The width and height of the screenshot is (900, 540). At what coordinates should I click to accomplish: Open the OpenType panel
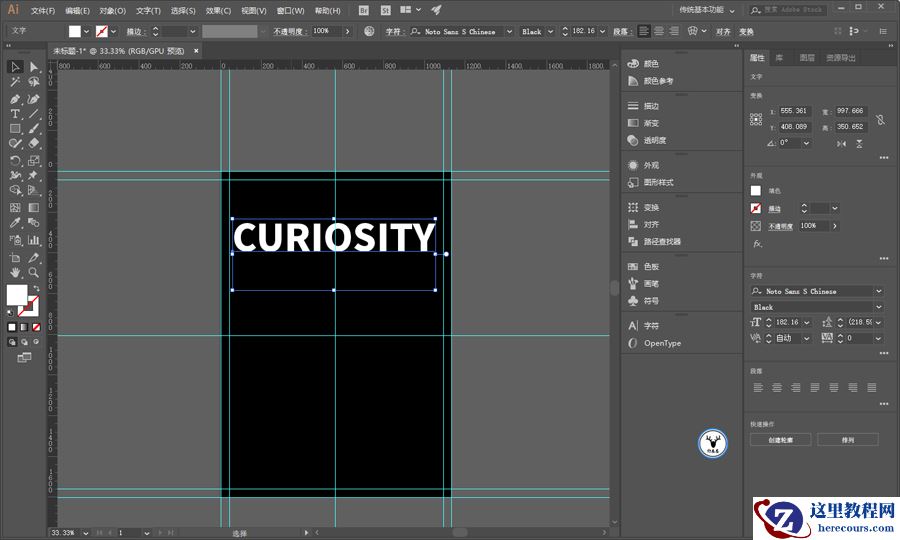(x=661, y=343)
